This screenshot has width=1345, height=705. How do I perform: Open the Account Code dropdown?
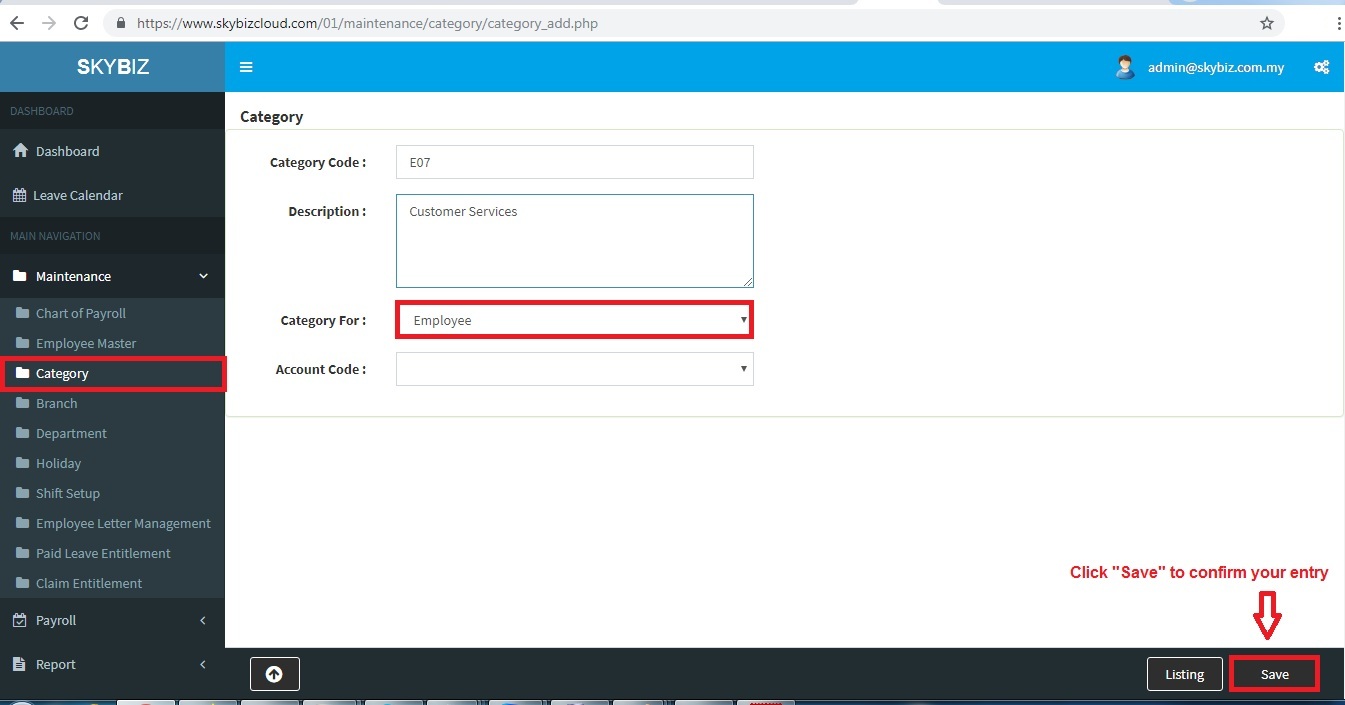click(574, 369)
